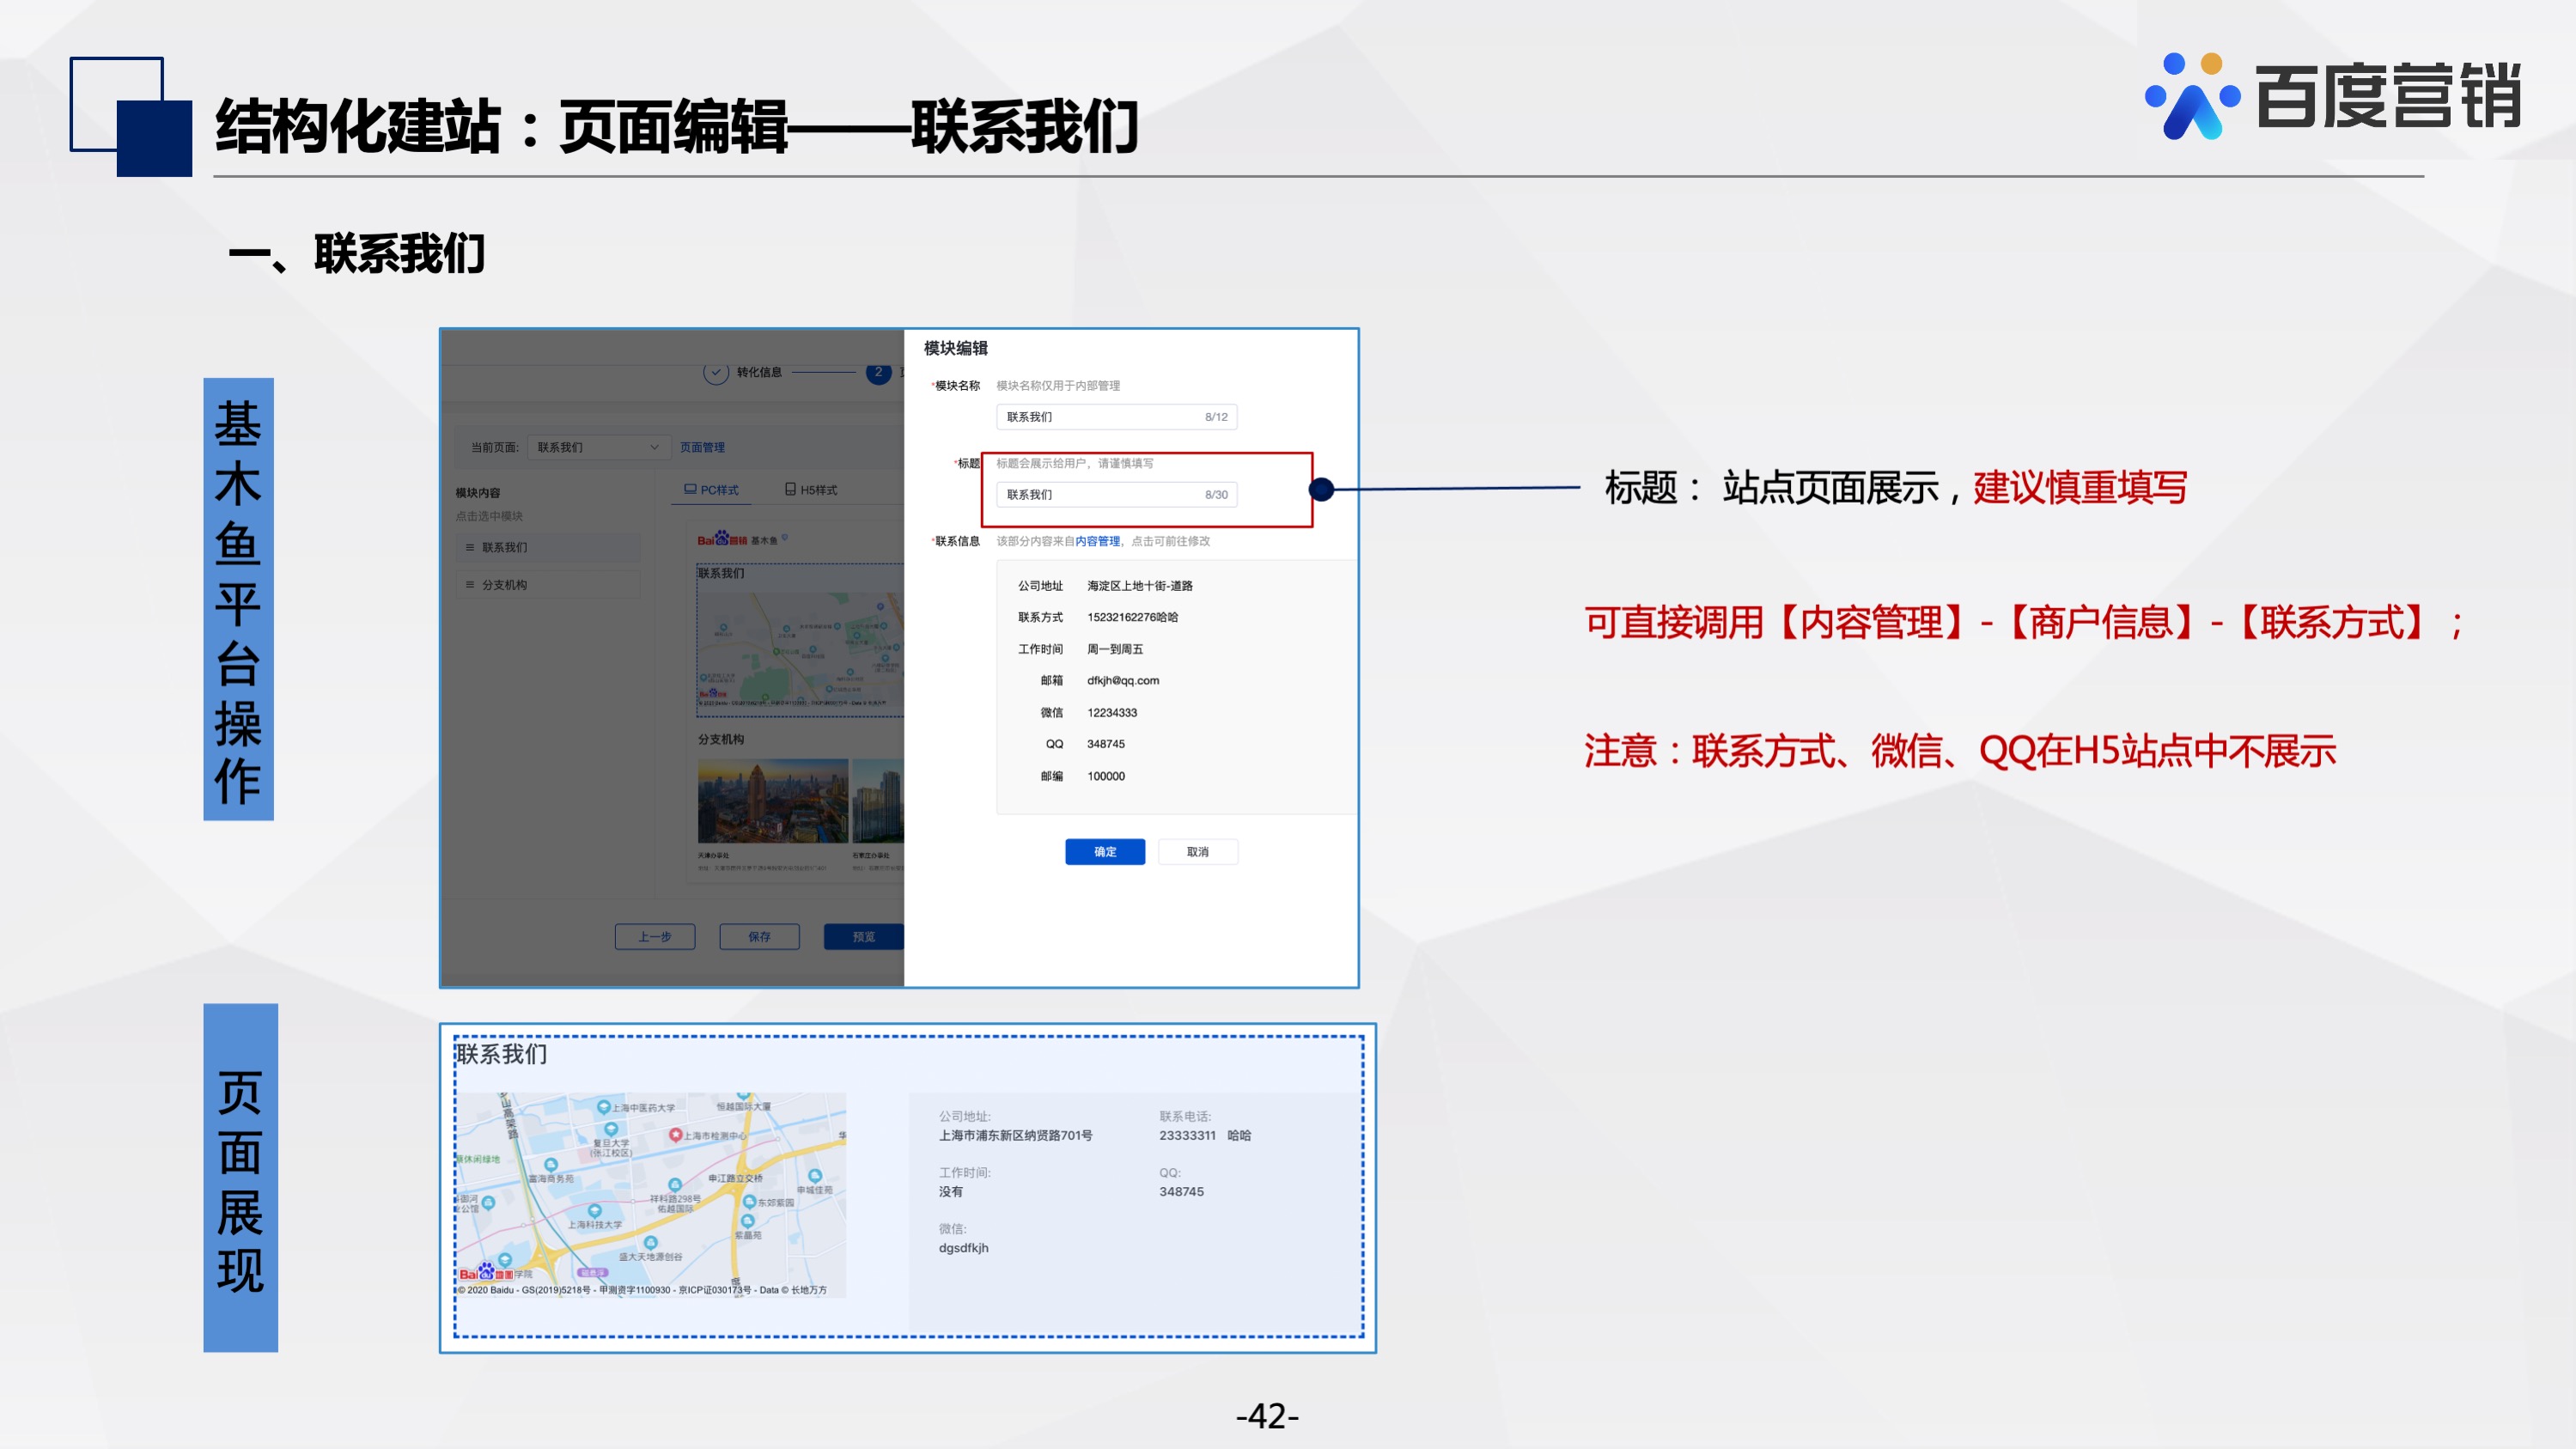This screenshot has height=1449, width=2576.
Task: Click the slide title 结构化建站：页面编辑——联系我们
Action: 677,126
